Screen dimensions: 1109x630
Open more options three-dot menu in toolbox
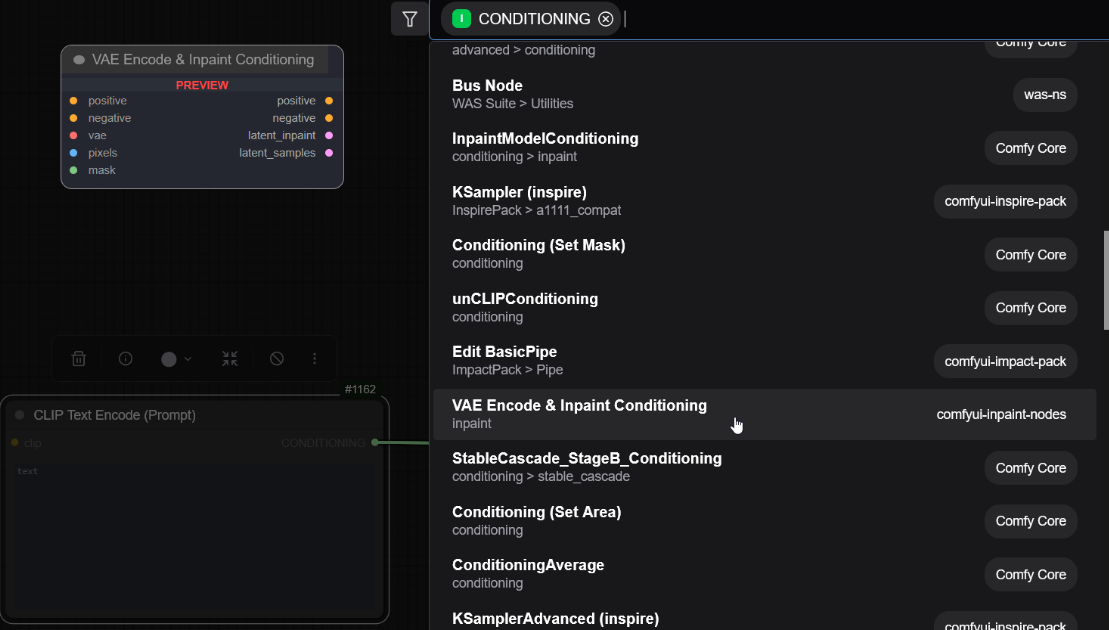(314, 359)
